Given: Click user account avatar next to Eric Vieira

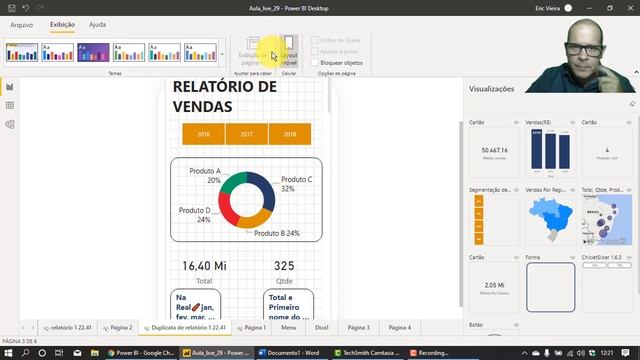Looking at the screenshot, I should tap(568, 8).
